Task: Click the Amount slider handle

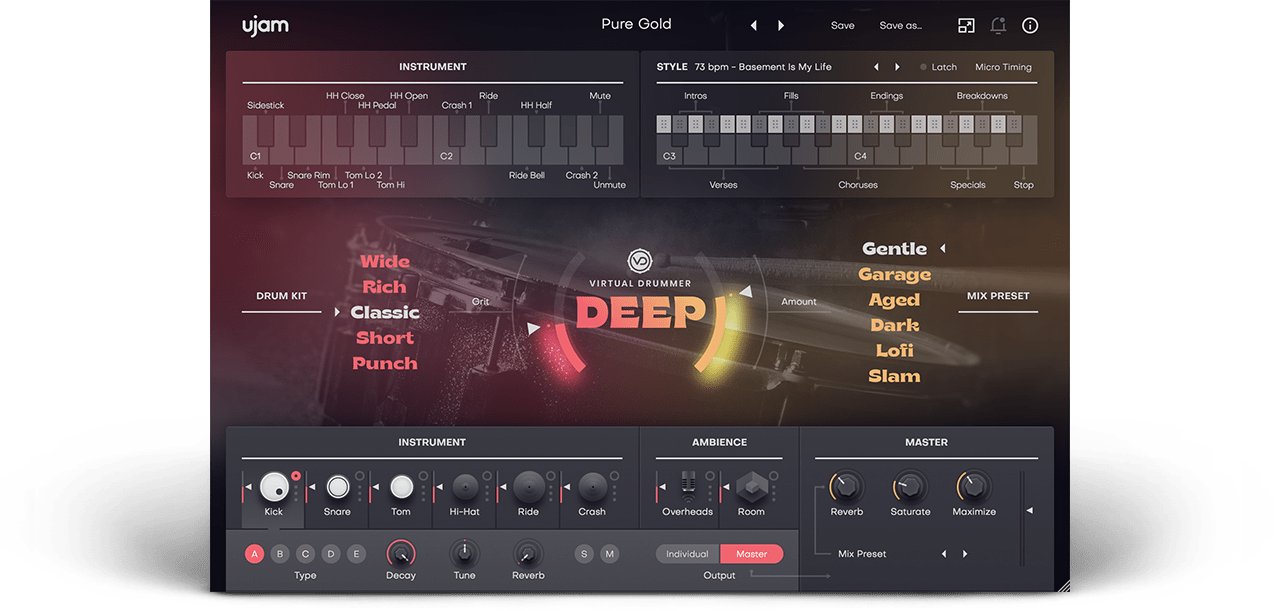Action: click(744, 292)
